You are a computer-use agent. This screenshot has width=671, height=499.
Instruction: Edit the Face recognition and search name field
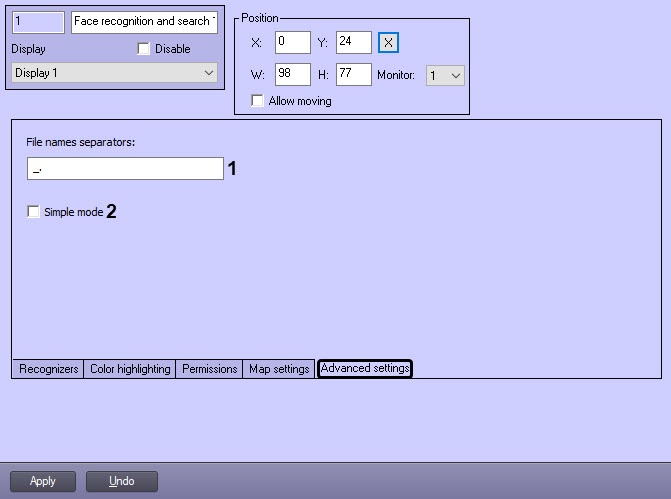coord(144,21)
